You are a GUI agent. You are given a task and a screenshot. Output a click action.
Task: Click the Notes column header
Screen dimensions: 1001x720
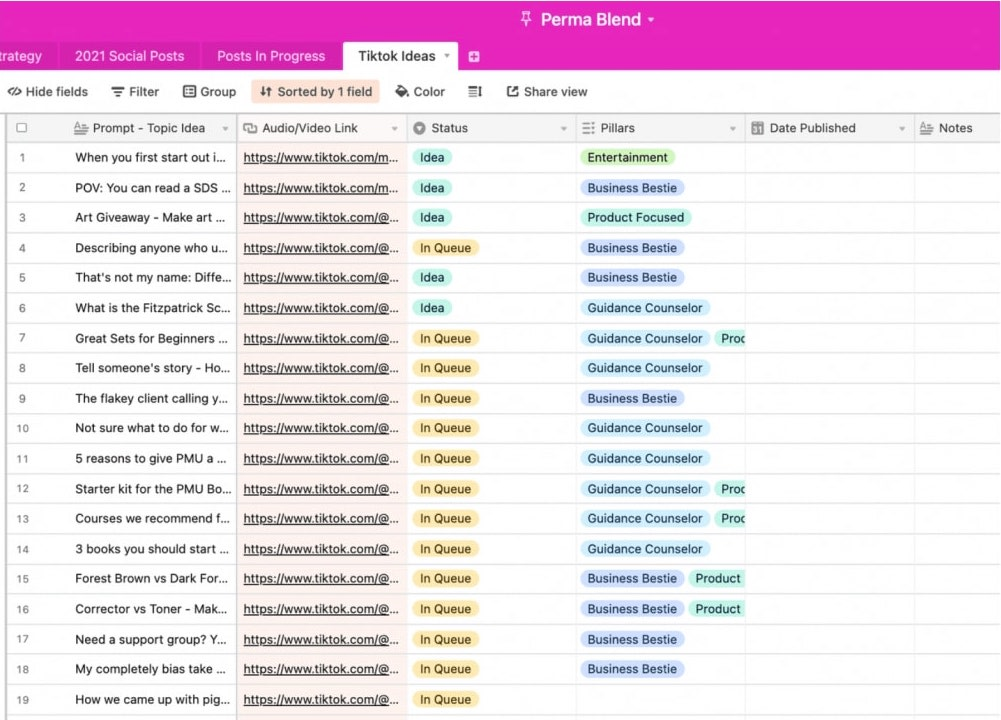(956, 128)
